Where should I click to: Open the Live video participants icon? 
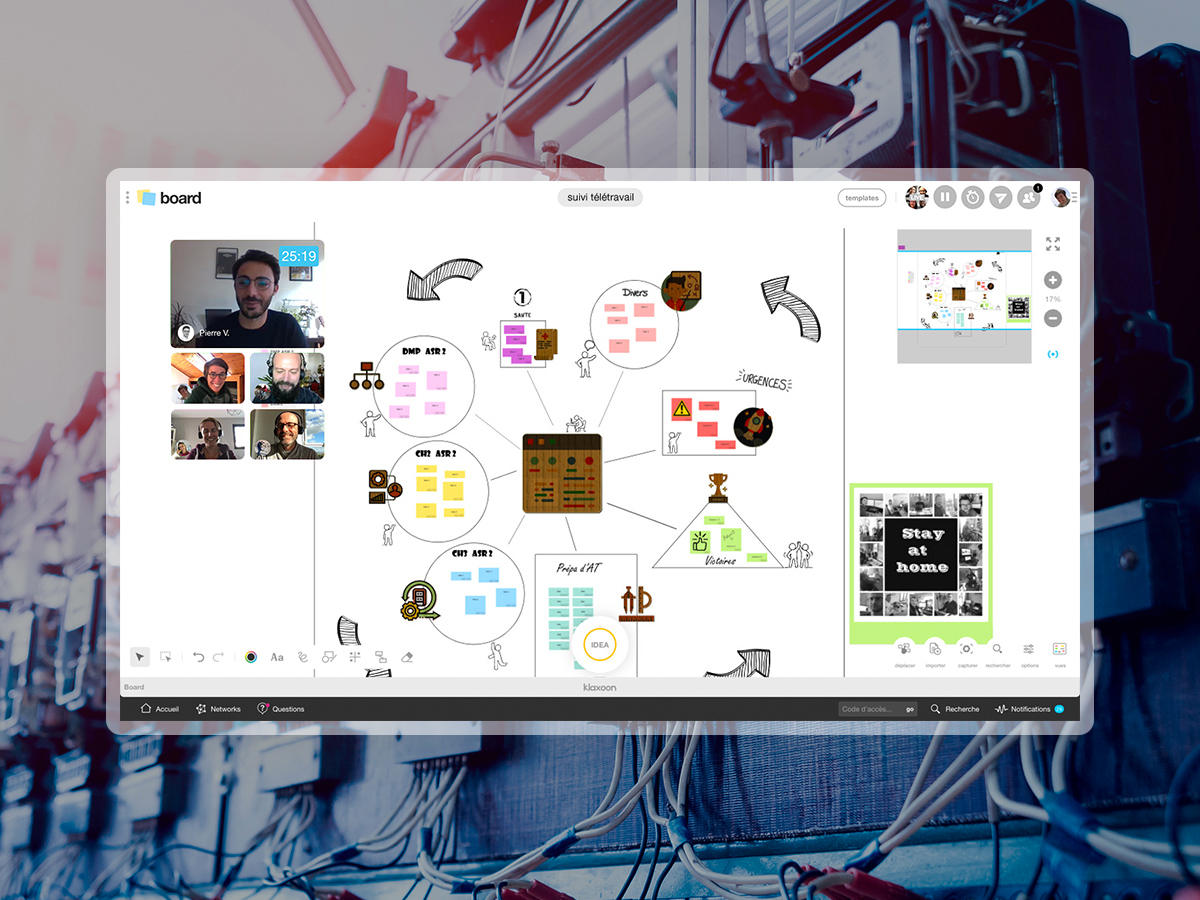[x=916, y=197]
